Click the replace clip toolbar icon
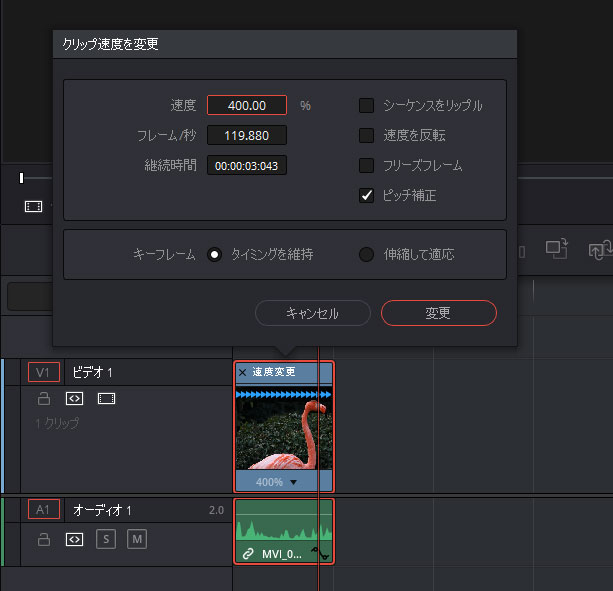 (x=600, y=250)
